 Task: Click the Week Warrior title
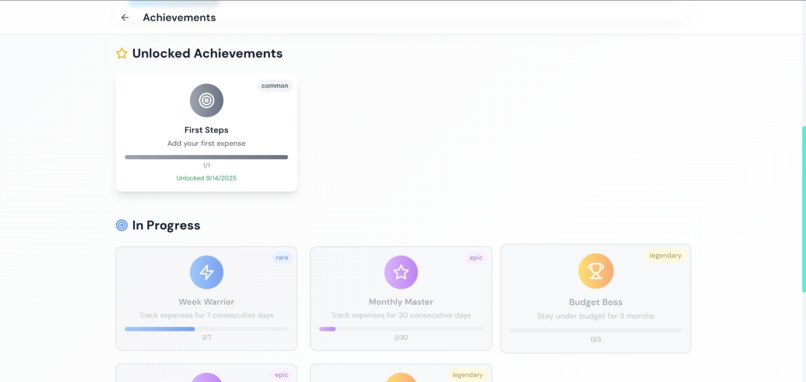[207, 302]
